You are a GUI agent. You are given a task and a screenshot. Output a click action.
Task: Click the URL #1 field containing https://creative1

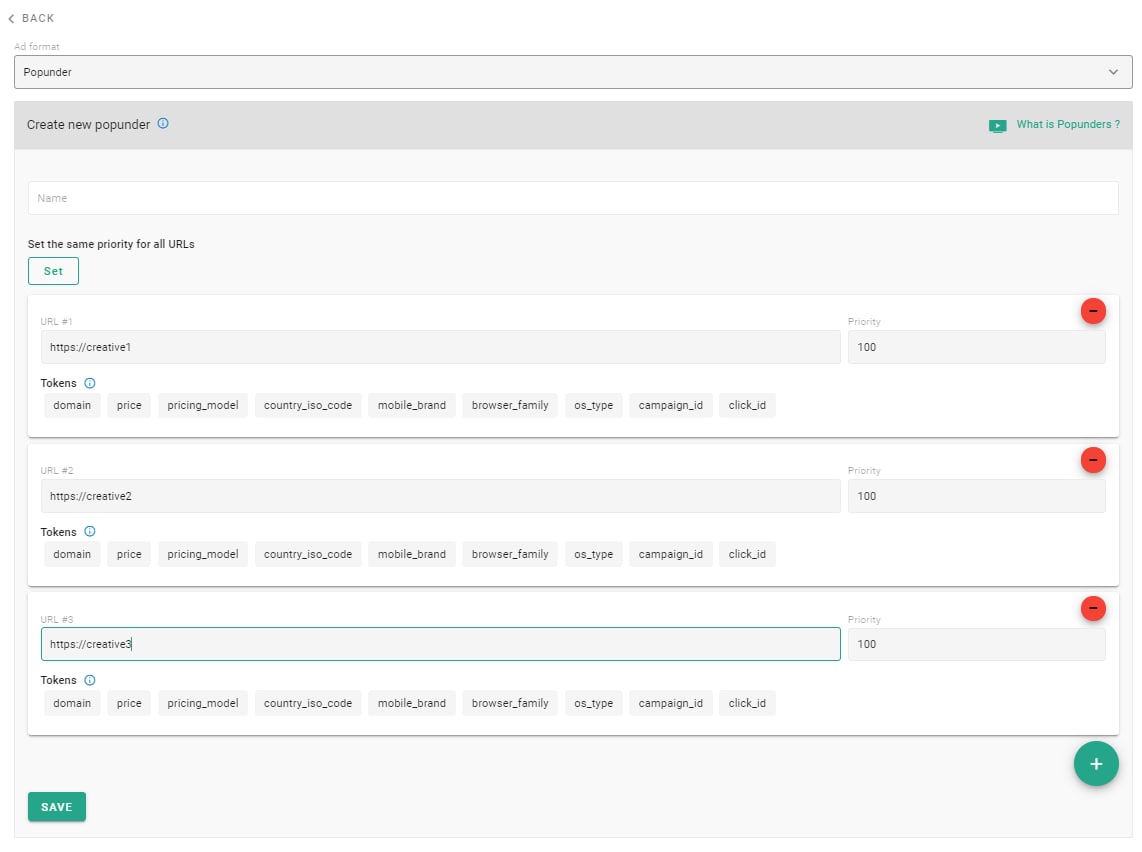(440, 347)
